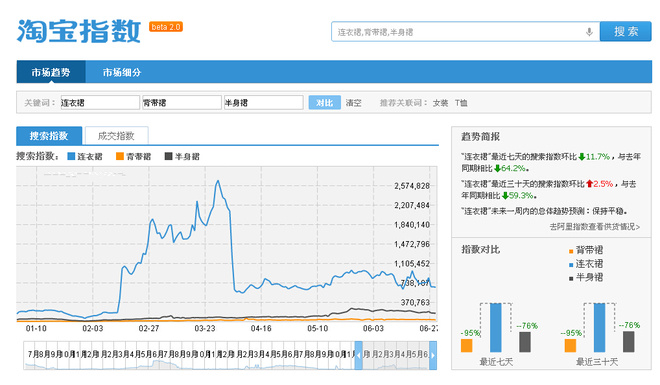Click the 背带裙 legend in 指数对比
This screenshot has height=385, width=660.
point(586,250)
